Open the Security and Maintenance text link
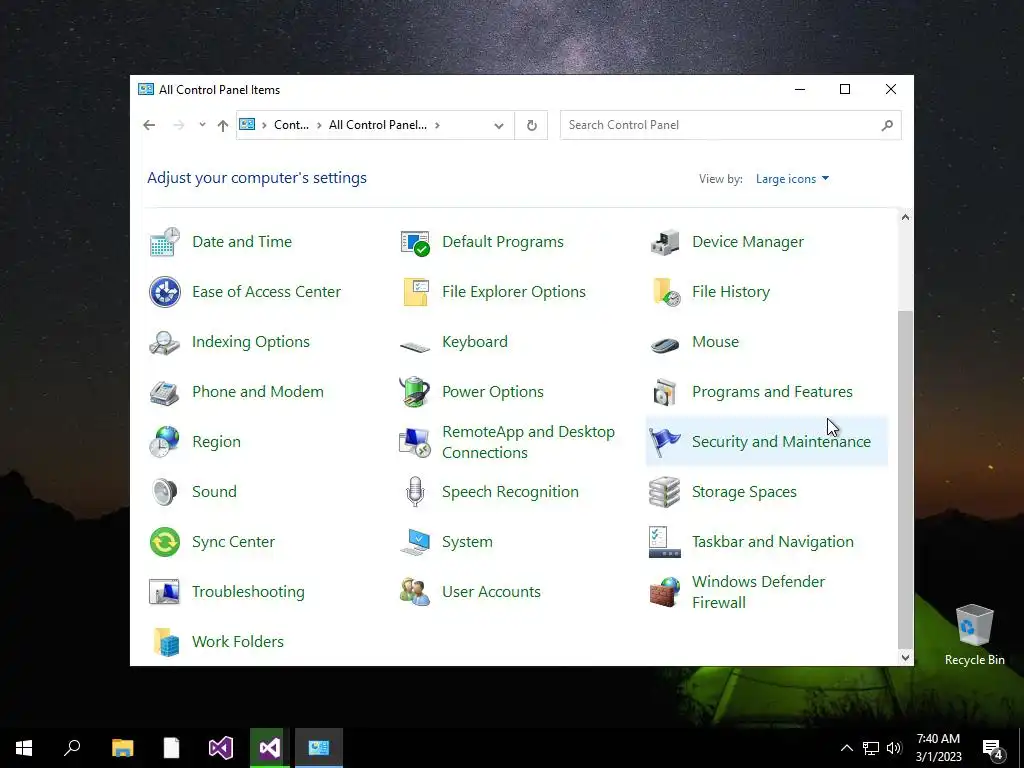1024x768 pixels. pyautogui.click(x=781, y=442)
